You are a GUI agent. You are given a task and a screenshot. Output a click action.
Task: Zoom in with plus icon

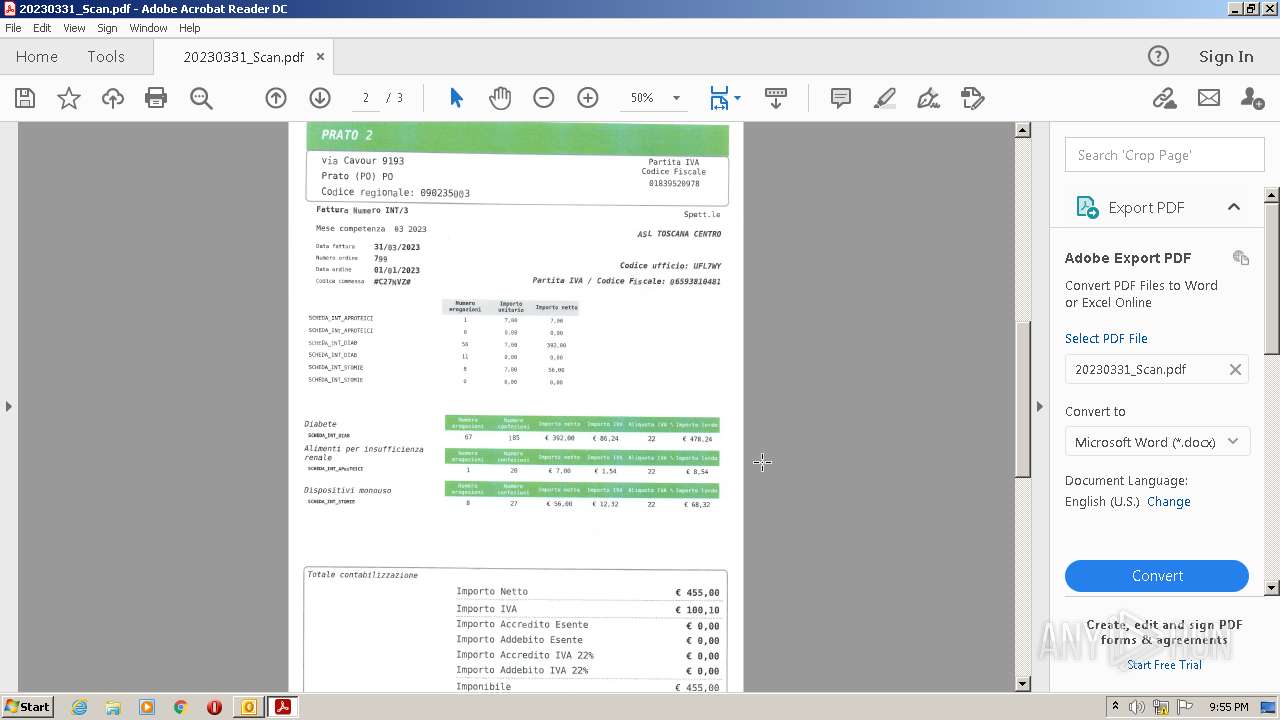click(x=588, y=98)
